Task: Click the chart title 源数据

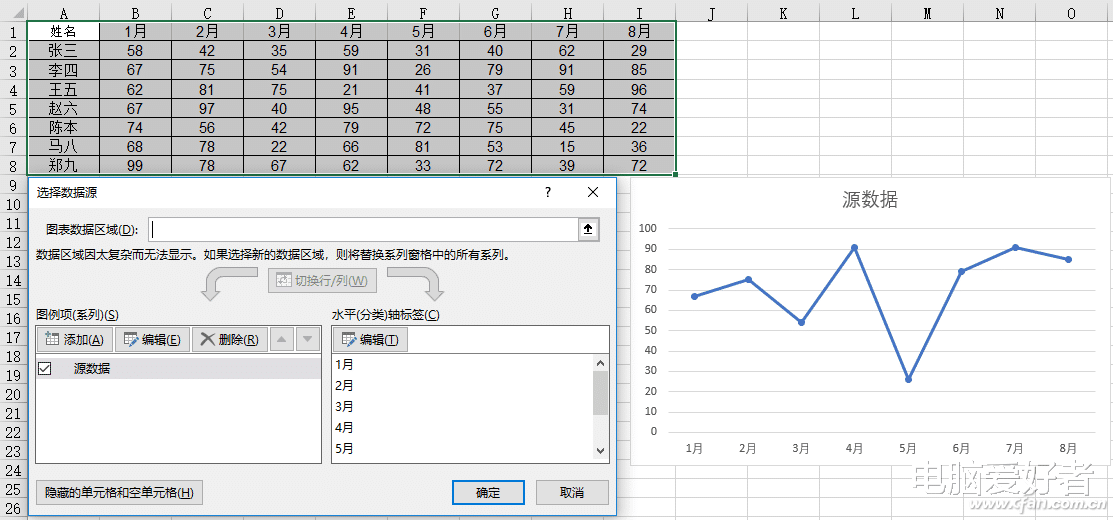Action: click(870, 199)
